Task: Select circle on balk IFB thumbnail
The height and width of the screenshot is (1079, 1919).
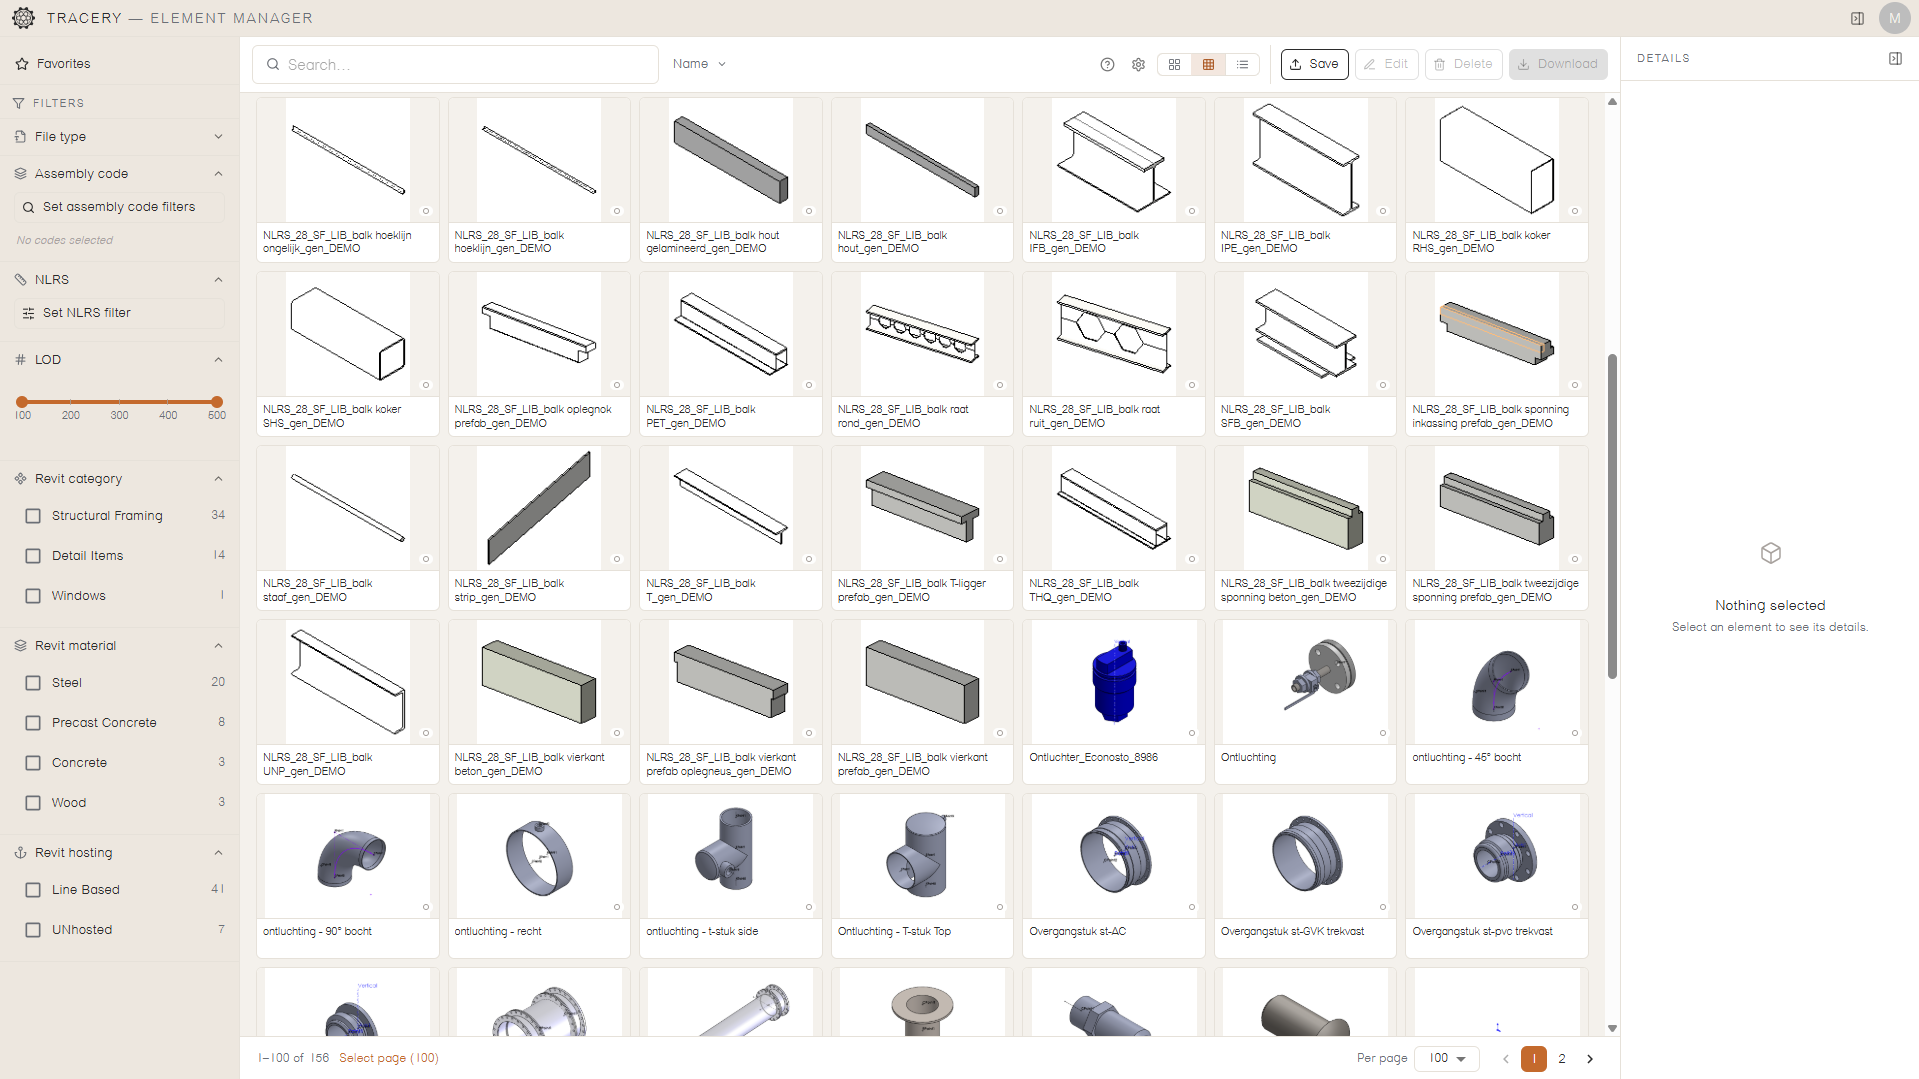Action: pyautogui.click(x=1192, y=212)
